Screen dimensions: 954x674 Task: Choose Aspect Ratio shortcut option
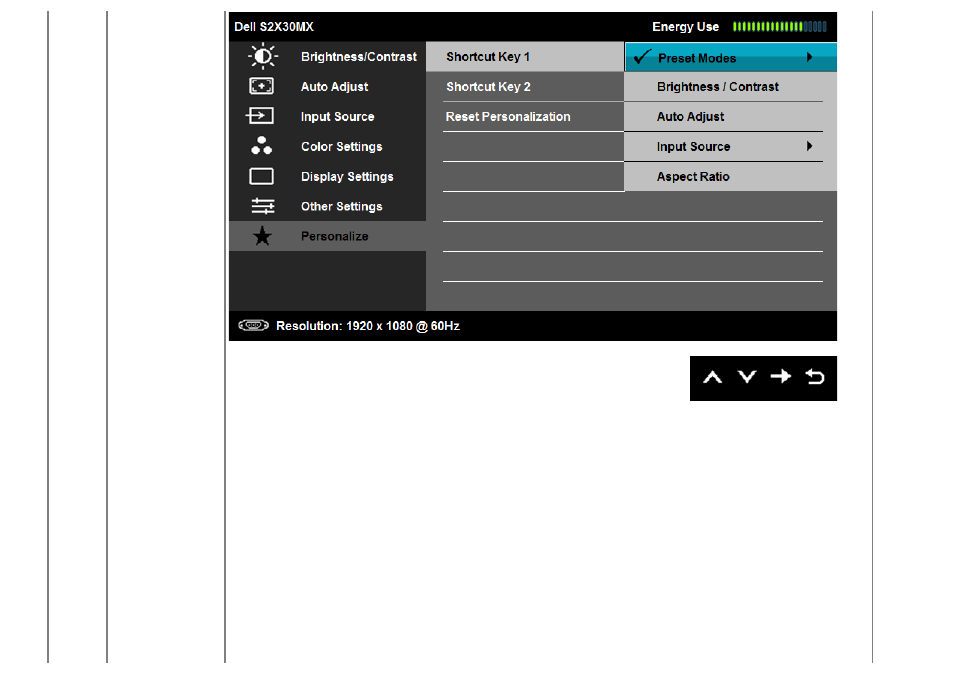click(x=731, y=176)
